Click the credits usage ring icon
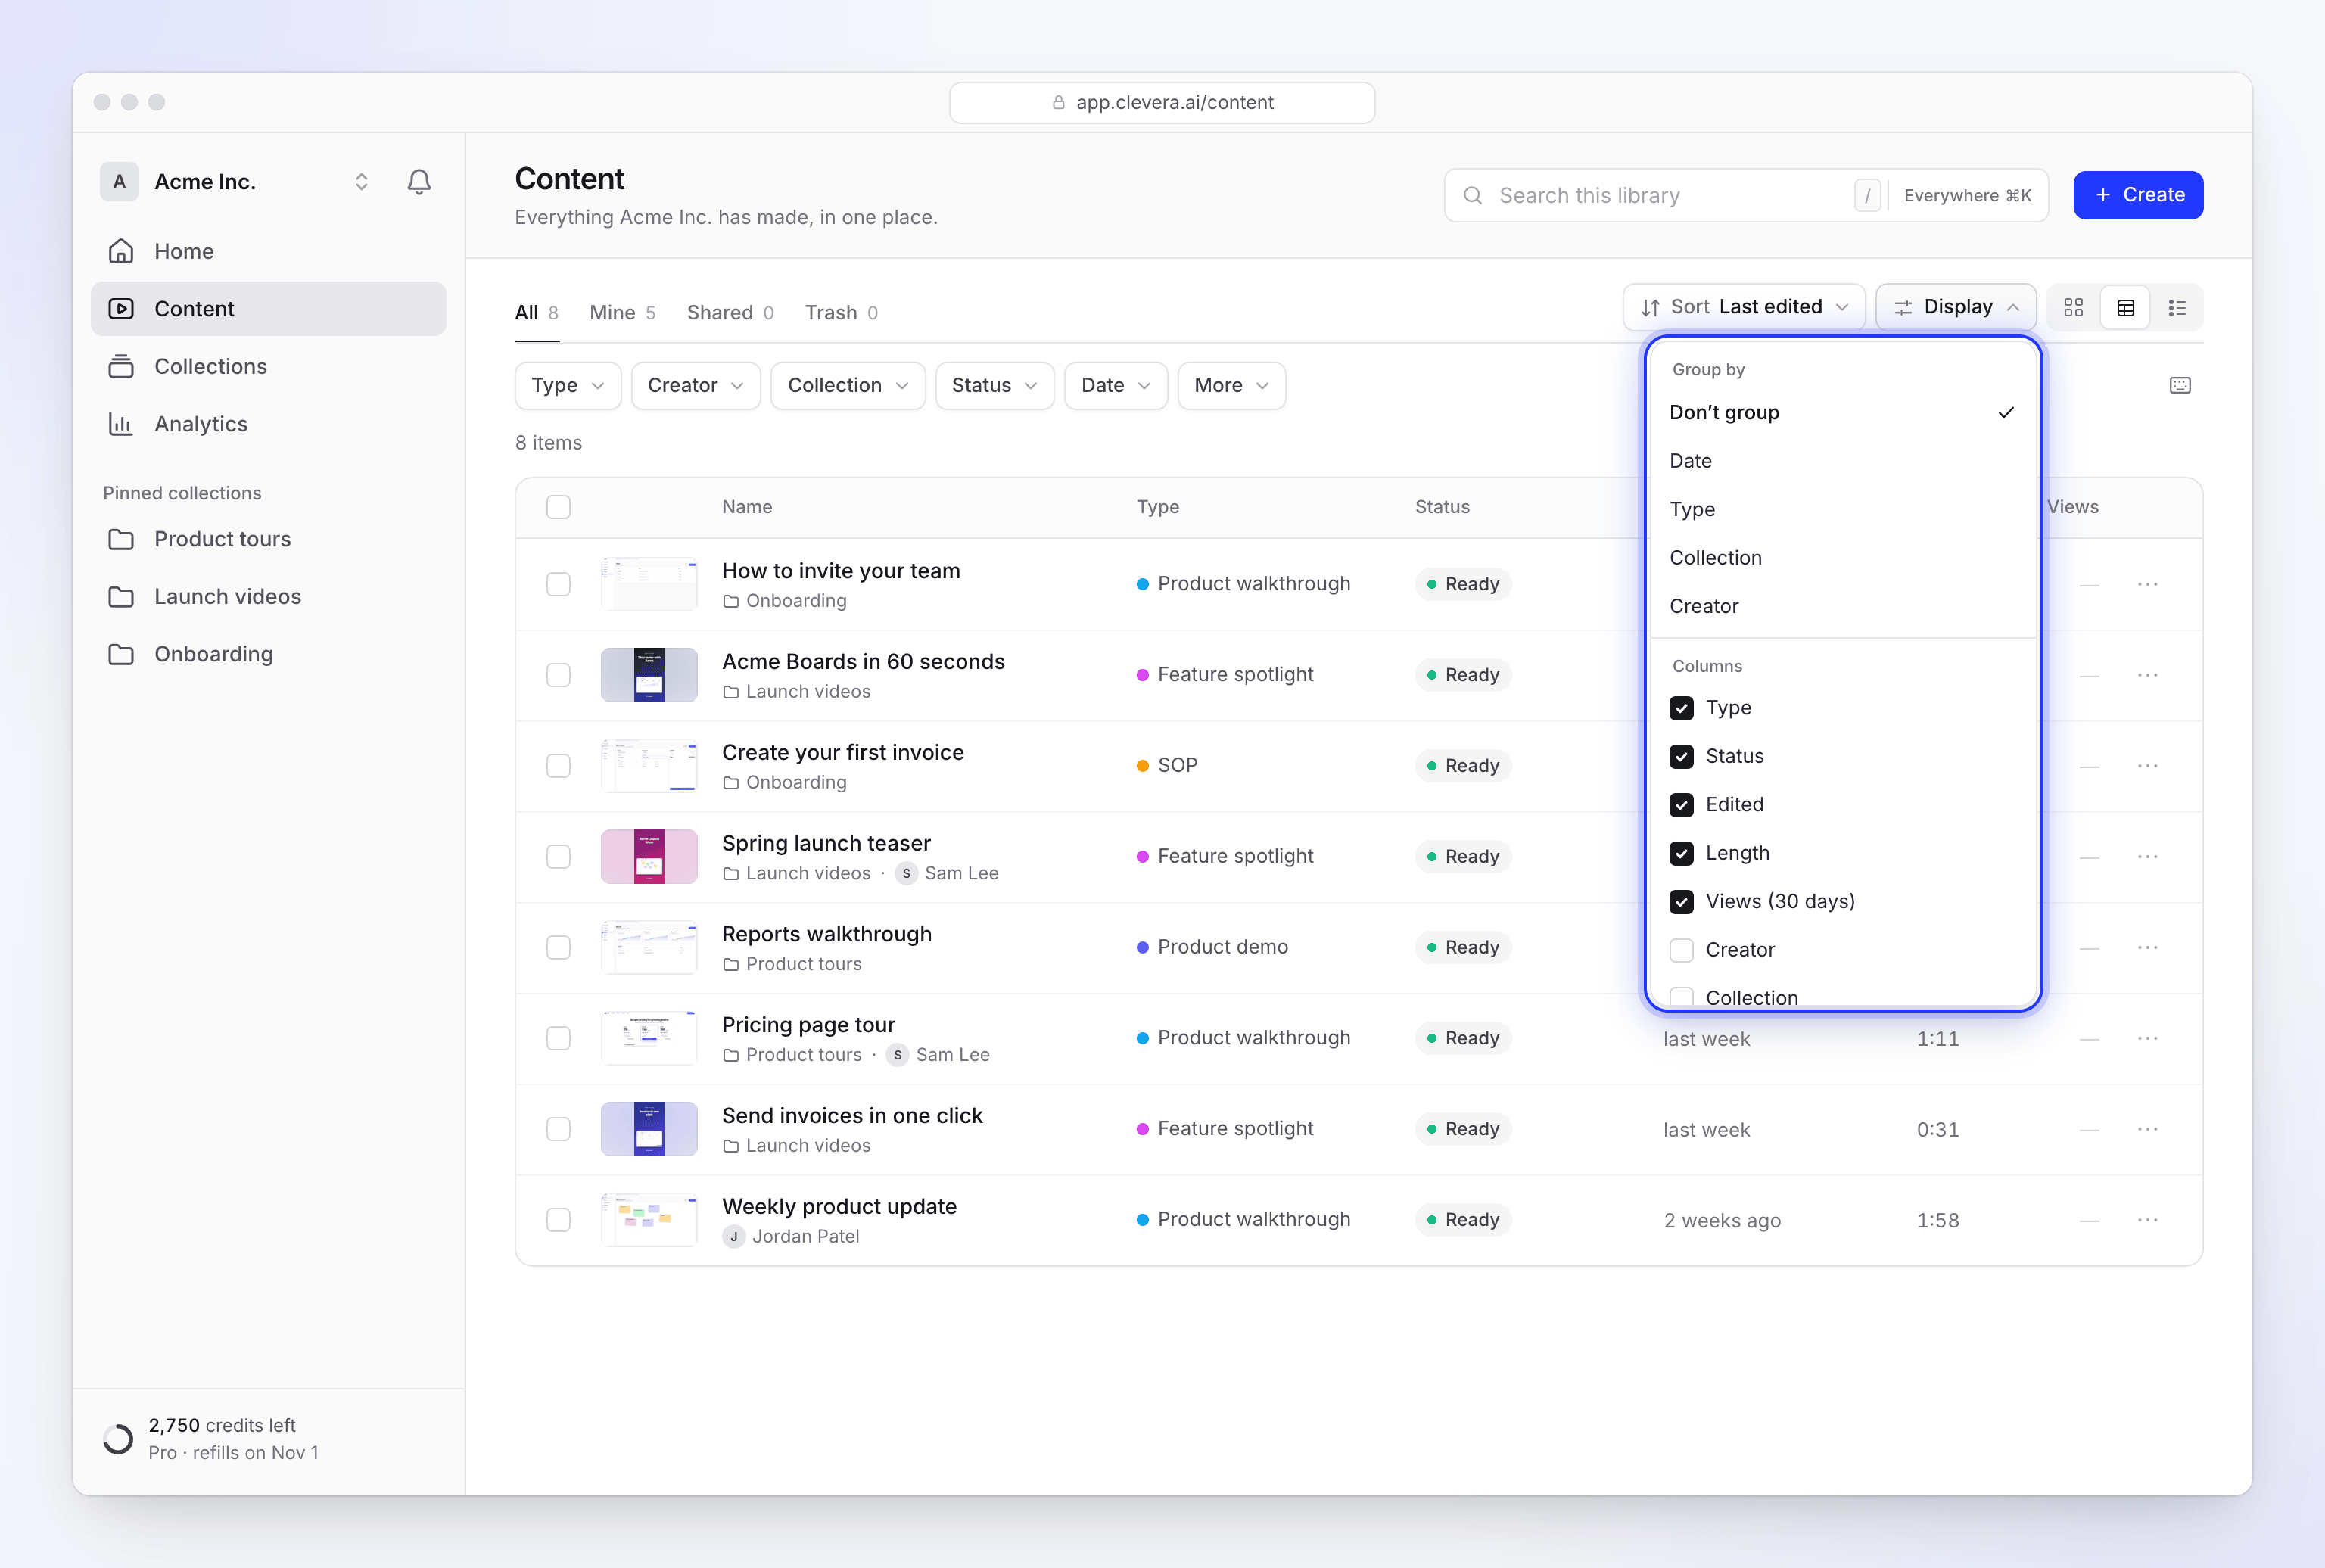The height and width of the screenshot is (1568, 2325). (x=118, y=1439)
